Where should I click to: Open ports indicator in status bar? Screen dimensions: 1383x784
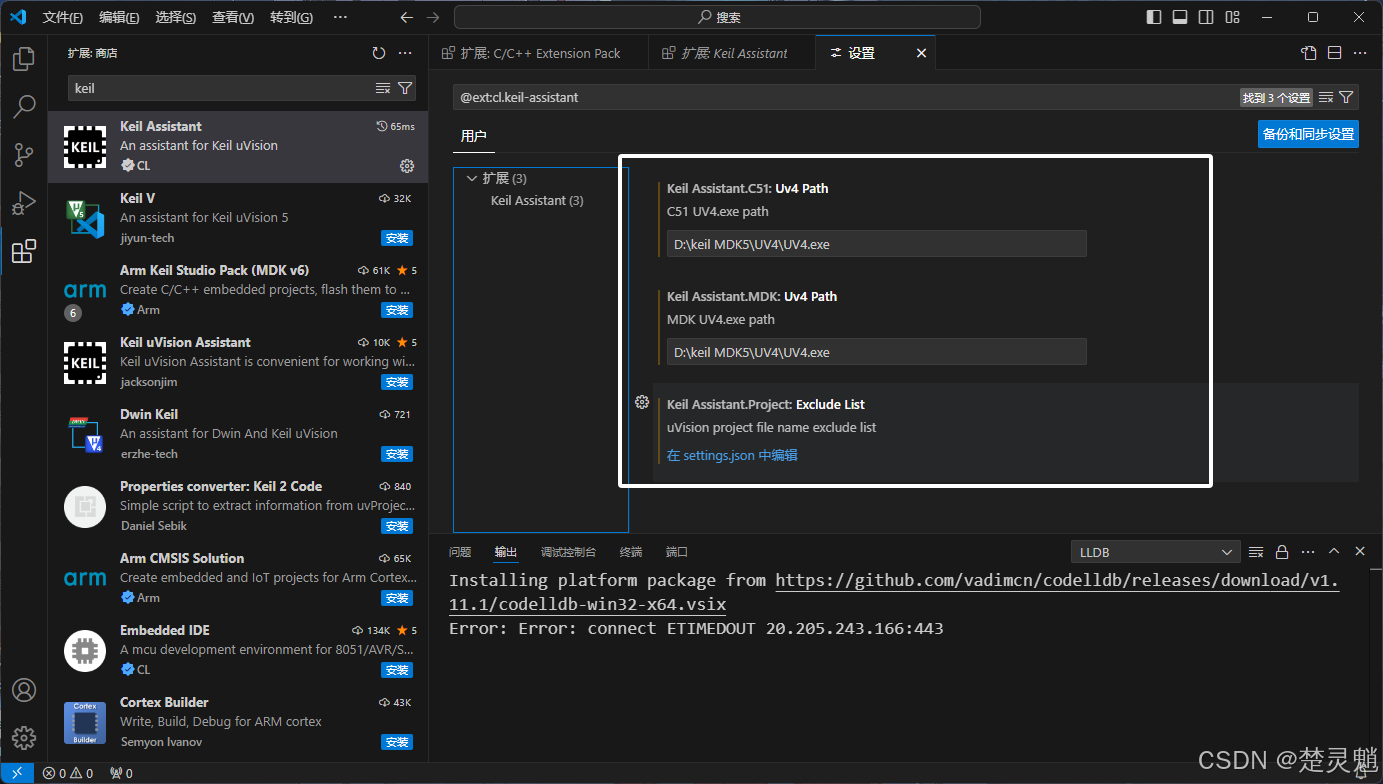(121, 773)
